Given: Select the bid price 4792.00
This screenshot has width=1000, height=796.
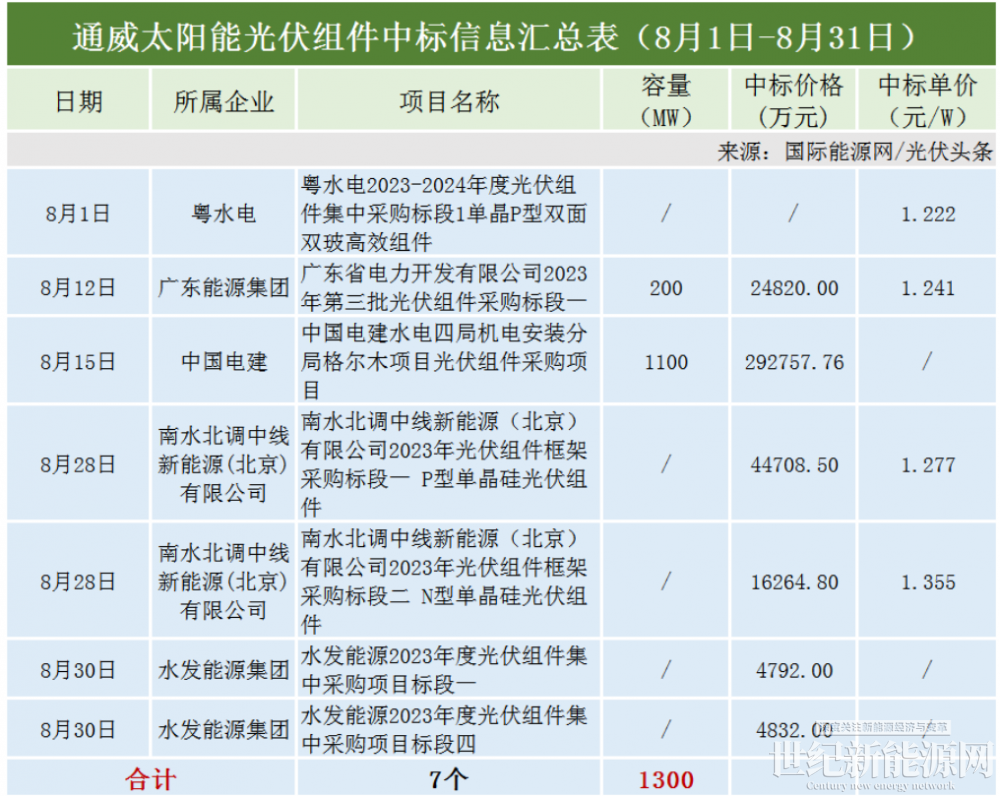Looking at the screenshot, I should pos(794,671).
